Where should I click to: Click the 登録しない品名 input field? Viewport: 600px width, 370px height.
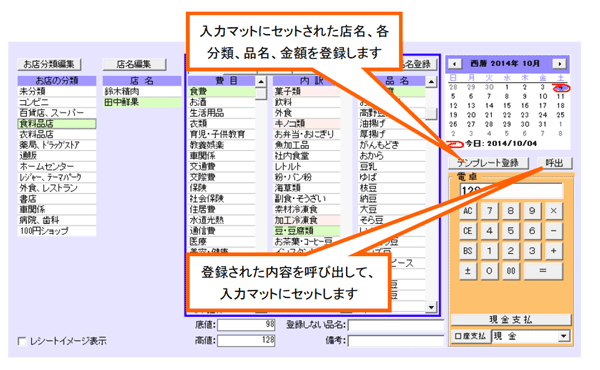(396, 325)
